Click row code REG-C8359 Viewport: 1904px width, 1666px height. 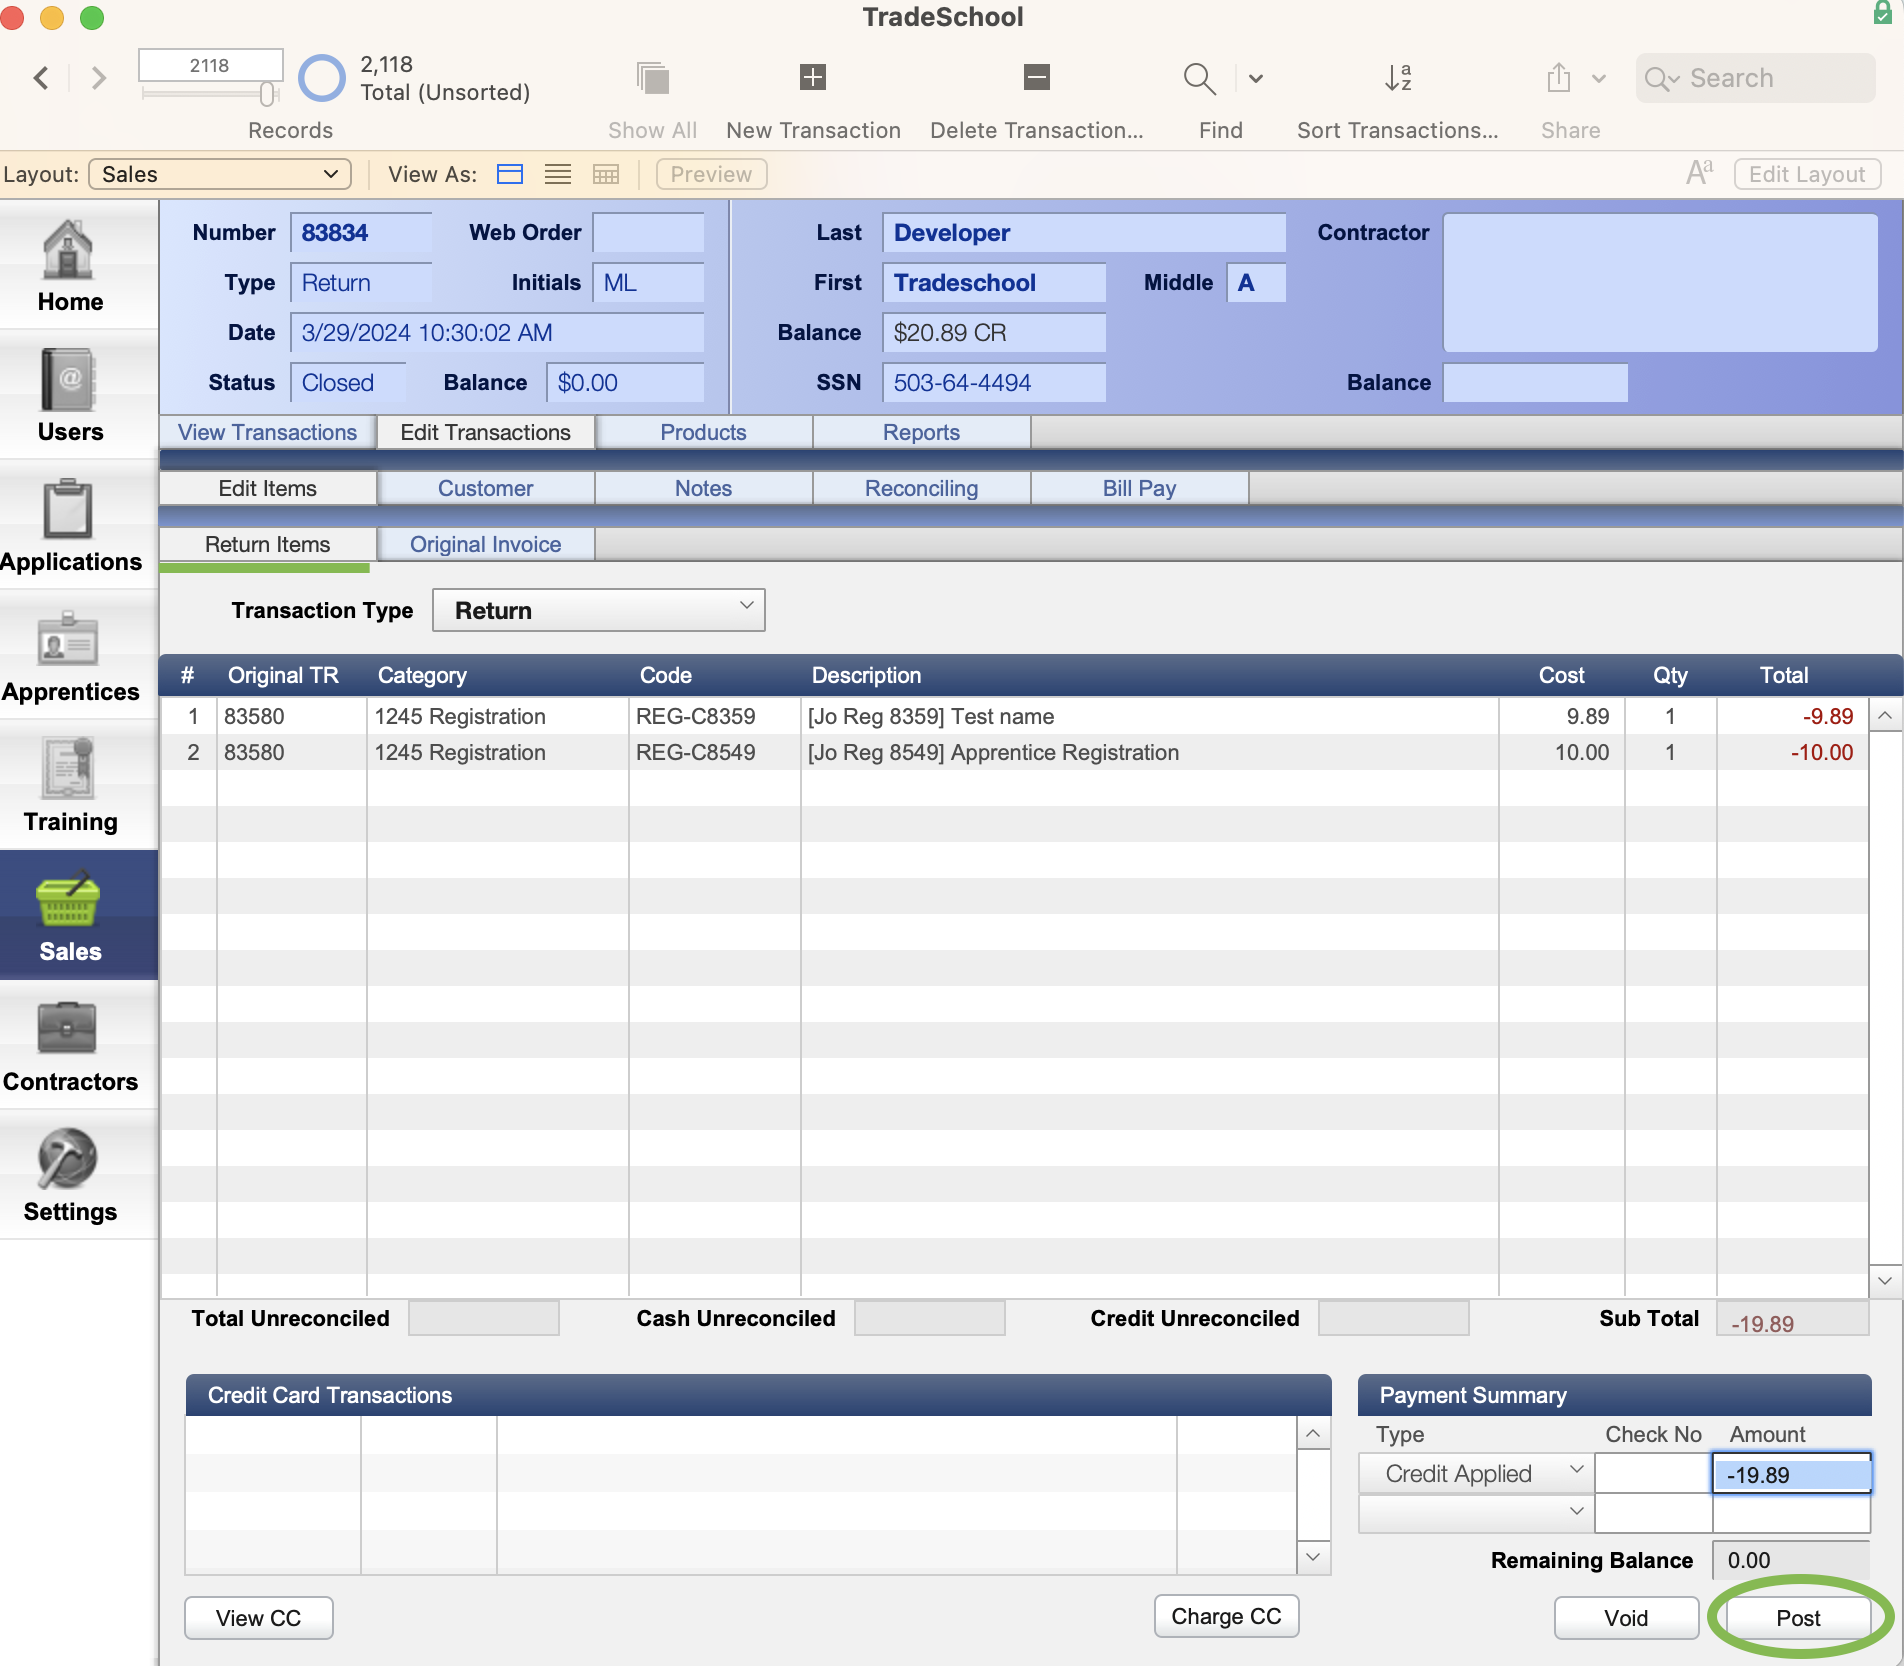696,716
